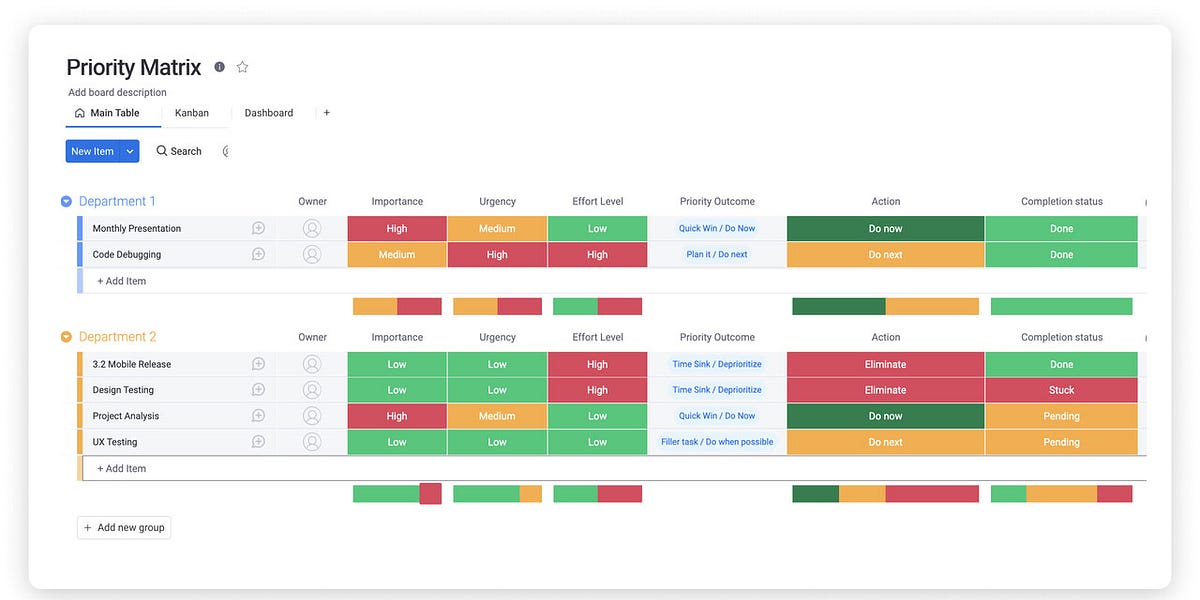Open the New Item dropdown arrow
Image resolution: width=1200 pixels, height=600 pixels.
pyautogui.click(x=126, y=150)
